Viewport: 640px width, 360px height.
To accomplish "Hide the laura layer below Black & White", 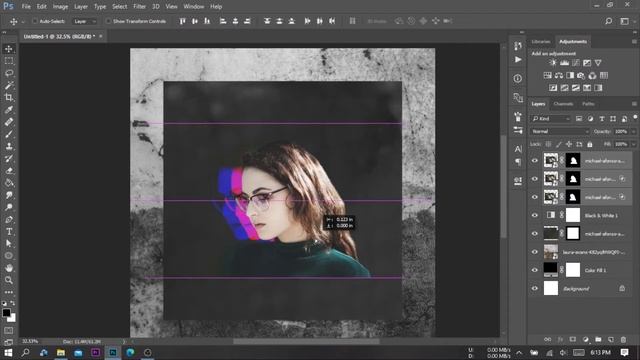I will tap(535, 252).
